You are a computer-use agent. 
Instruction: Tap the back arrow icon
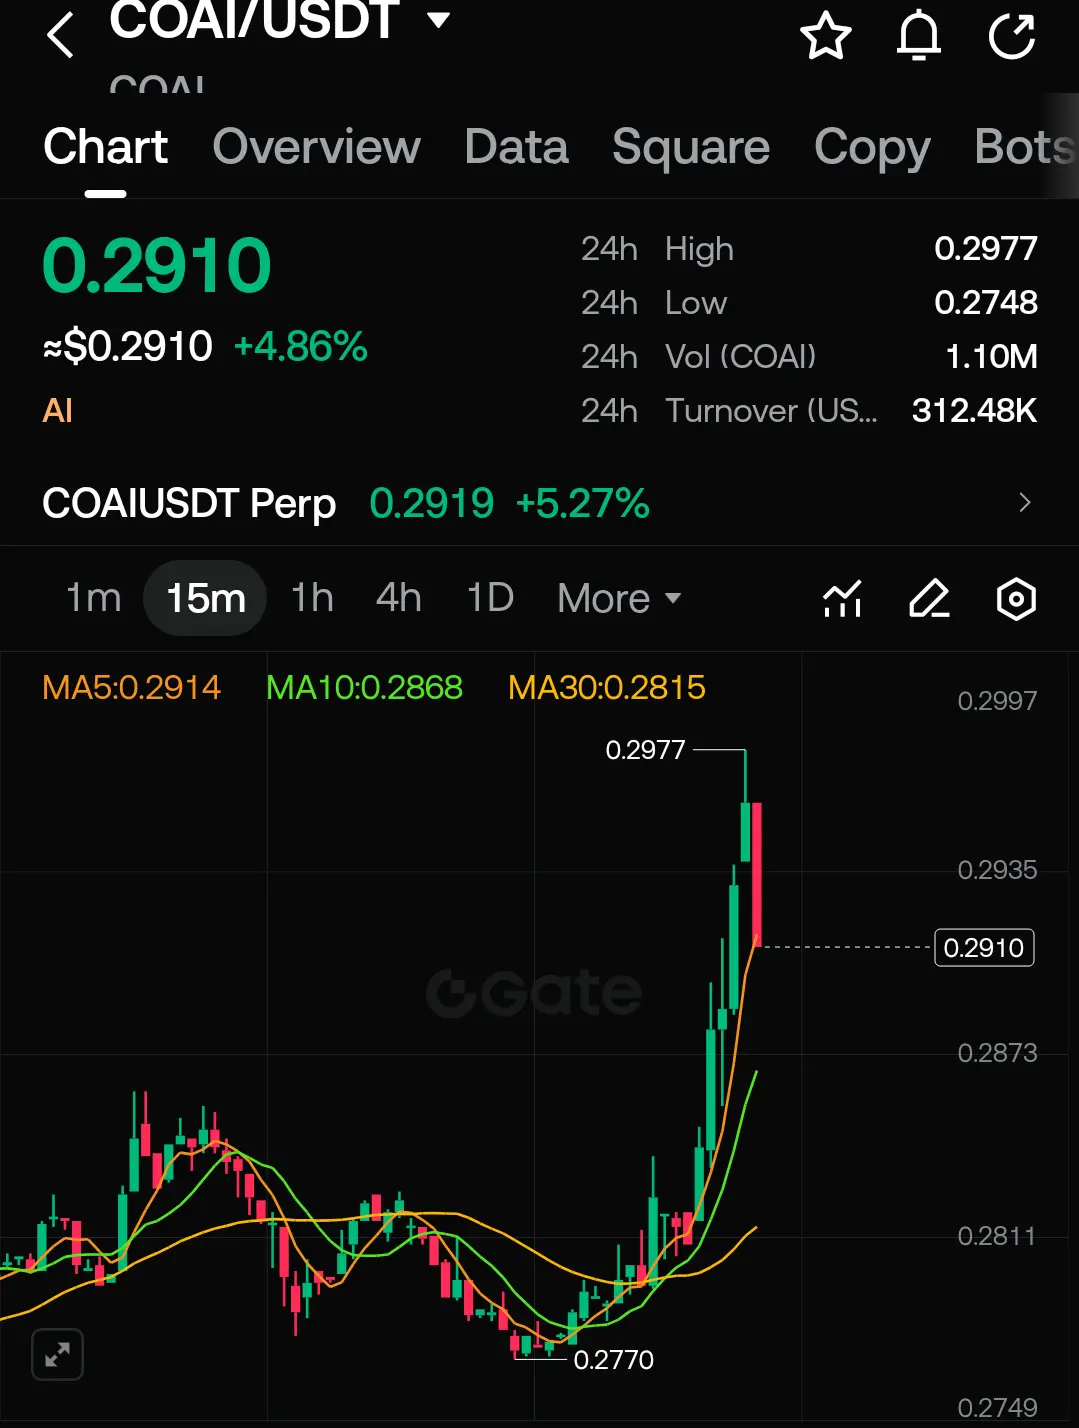pos(60,36)
